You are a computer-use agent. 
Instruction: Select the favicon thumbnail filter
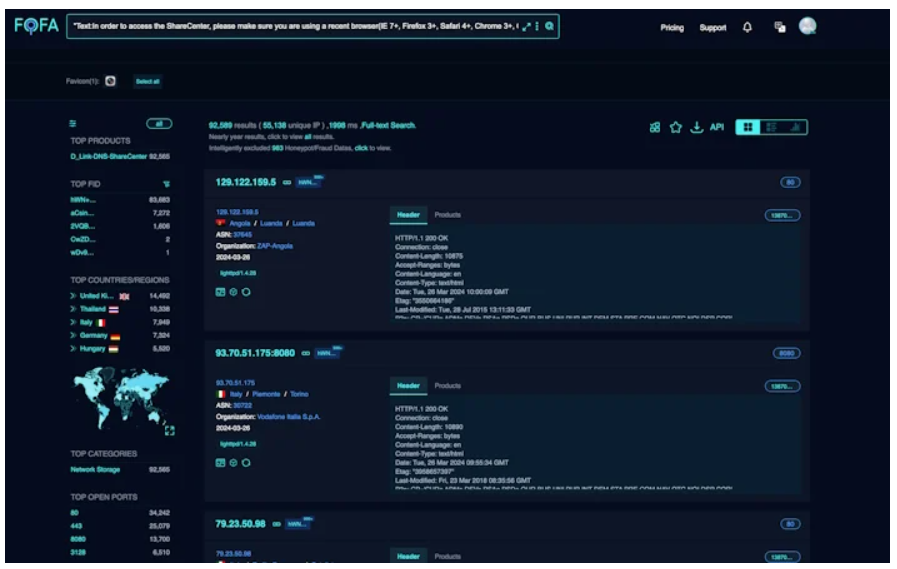110,81
